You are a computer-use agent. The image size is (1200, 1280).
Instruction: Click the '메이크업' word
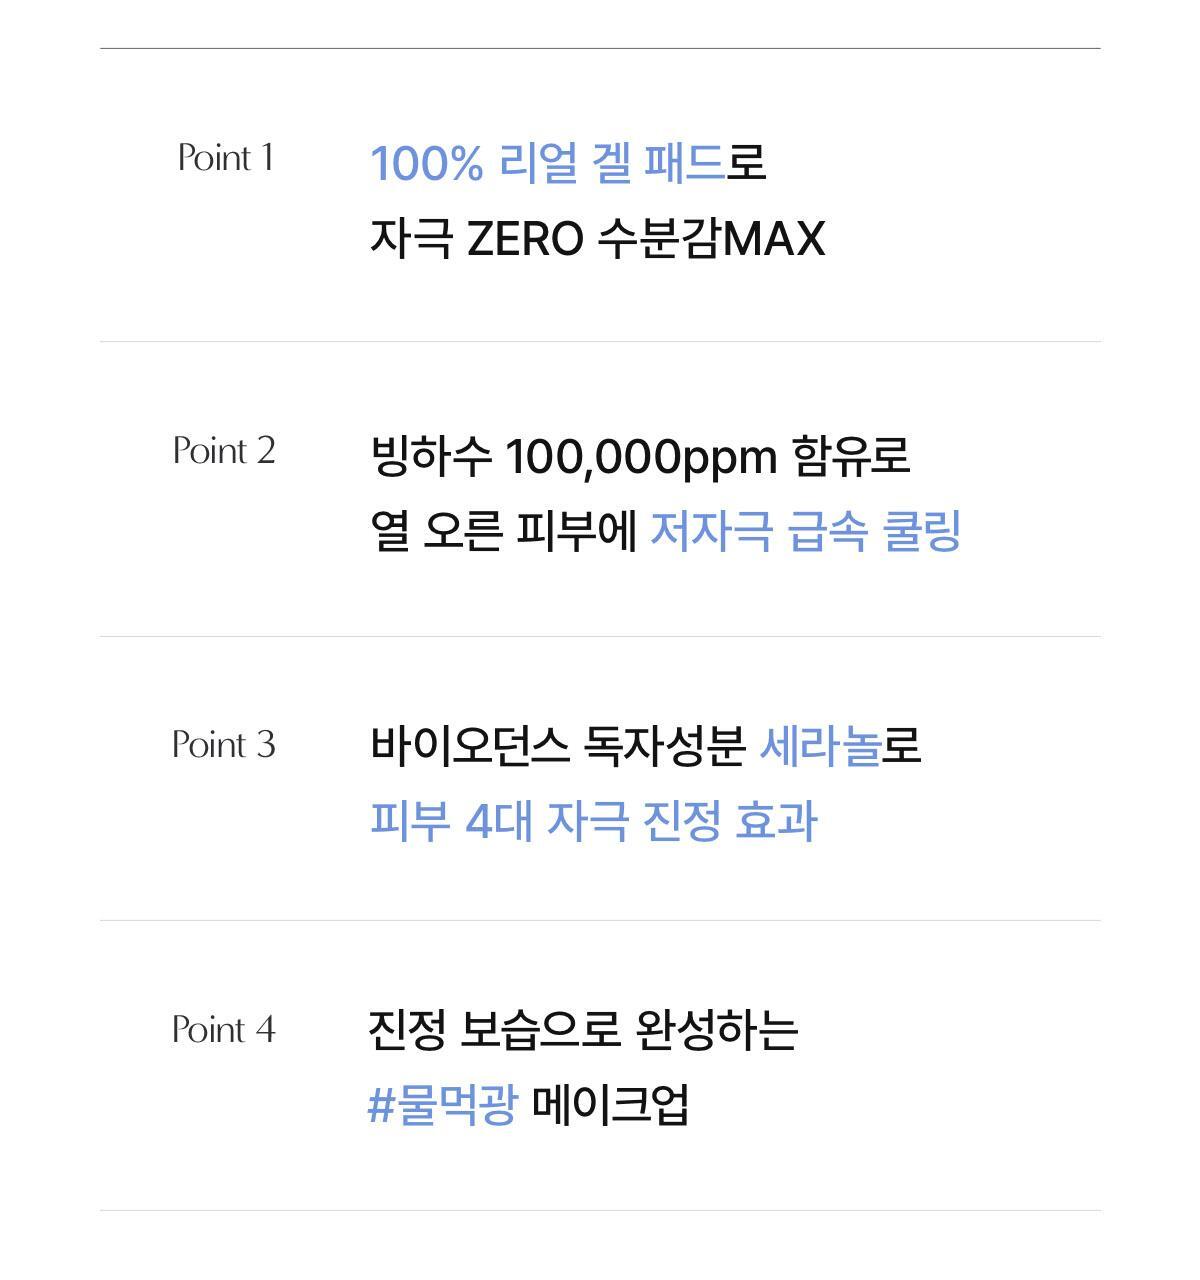pos(610,1106)
